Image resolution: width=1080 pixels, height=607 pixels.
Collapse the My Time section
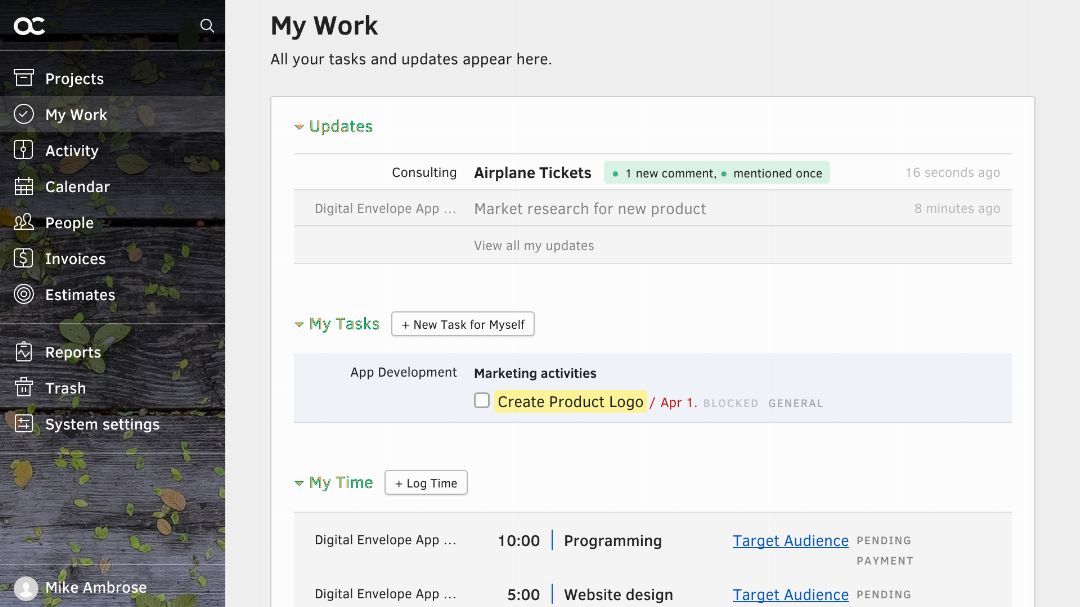(299, 483)
